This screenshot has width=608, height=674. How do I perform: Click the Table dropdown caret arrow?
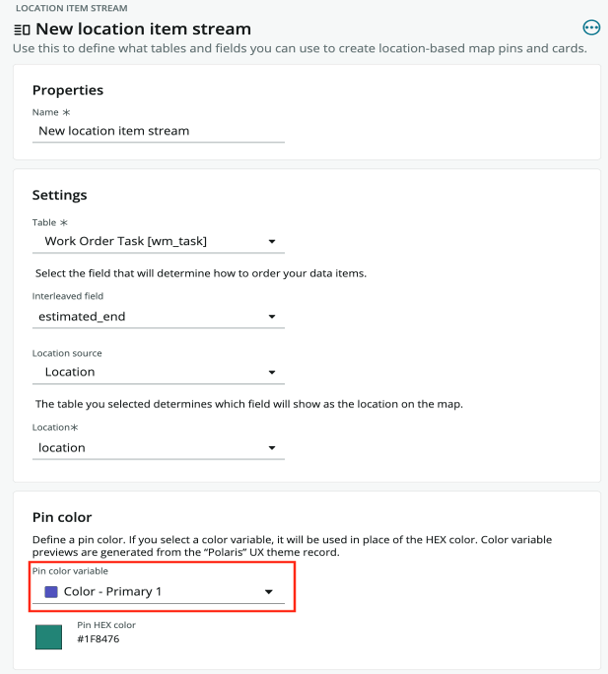[x=272, y=242]
